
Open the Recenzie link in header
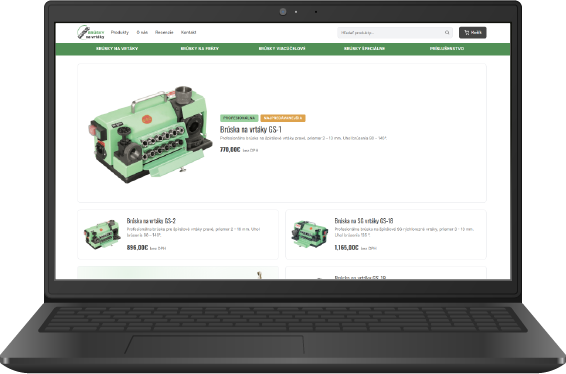point(164,32)
